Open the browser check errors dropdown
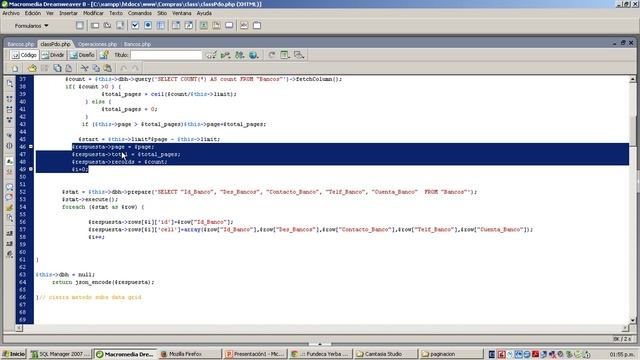The height and width of the screenshot is (360, 640). (211, 55)
